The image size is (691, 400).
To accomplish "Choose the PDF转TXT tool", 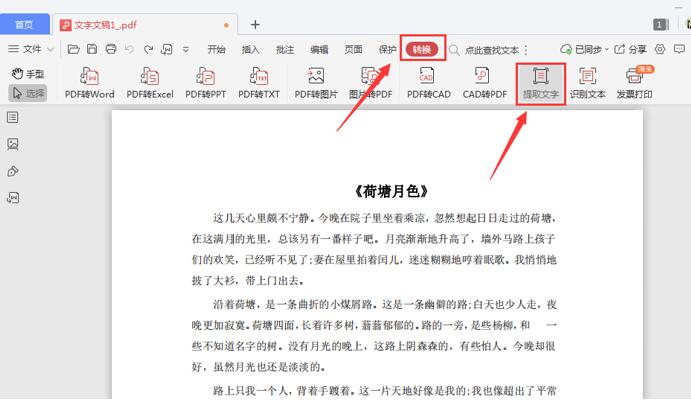I will pyautogui.click(x=259, y=83).
